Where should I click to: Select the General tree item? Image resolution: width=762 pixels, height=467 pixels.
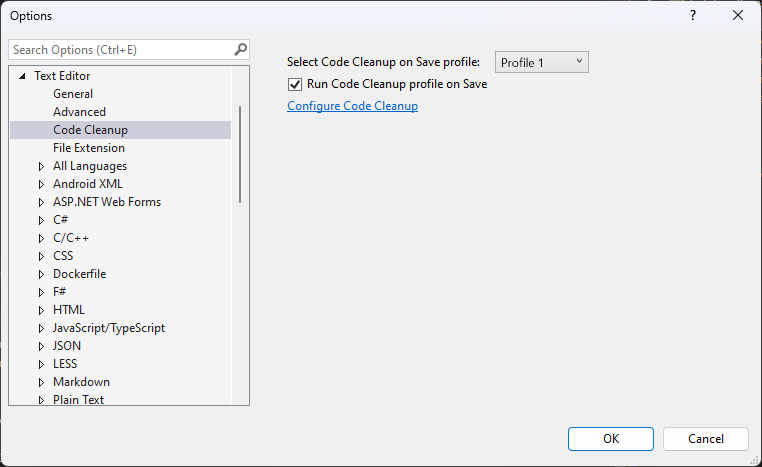(x=73, y=94)
